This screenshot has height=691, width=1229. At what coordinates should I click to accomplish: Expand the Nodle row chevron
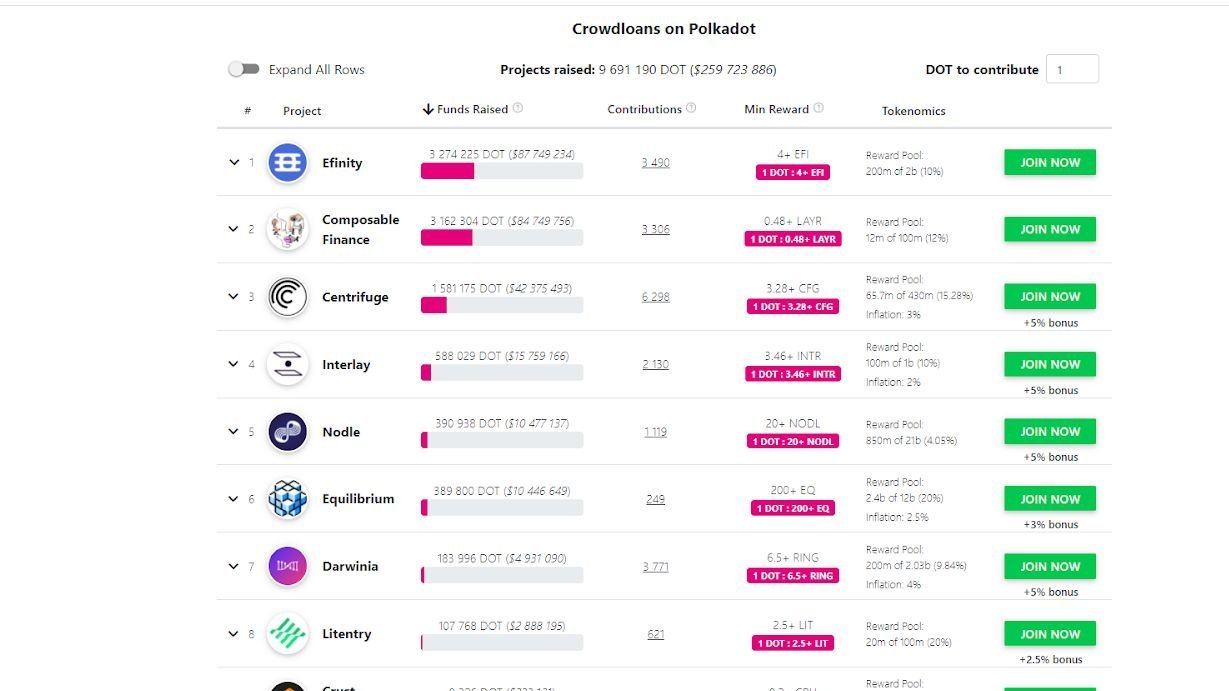coord(232,431)
